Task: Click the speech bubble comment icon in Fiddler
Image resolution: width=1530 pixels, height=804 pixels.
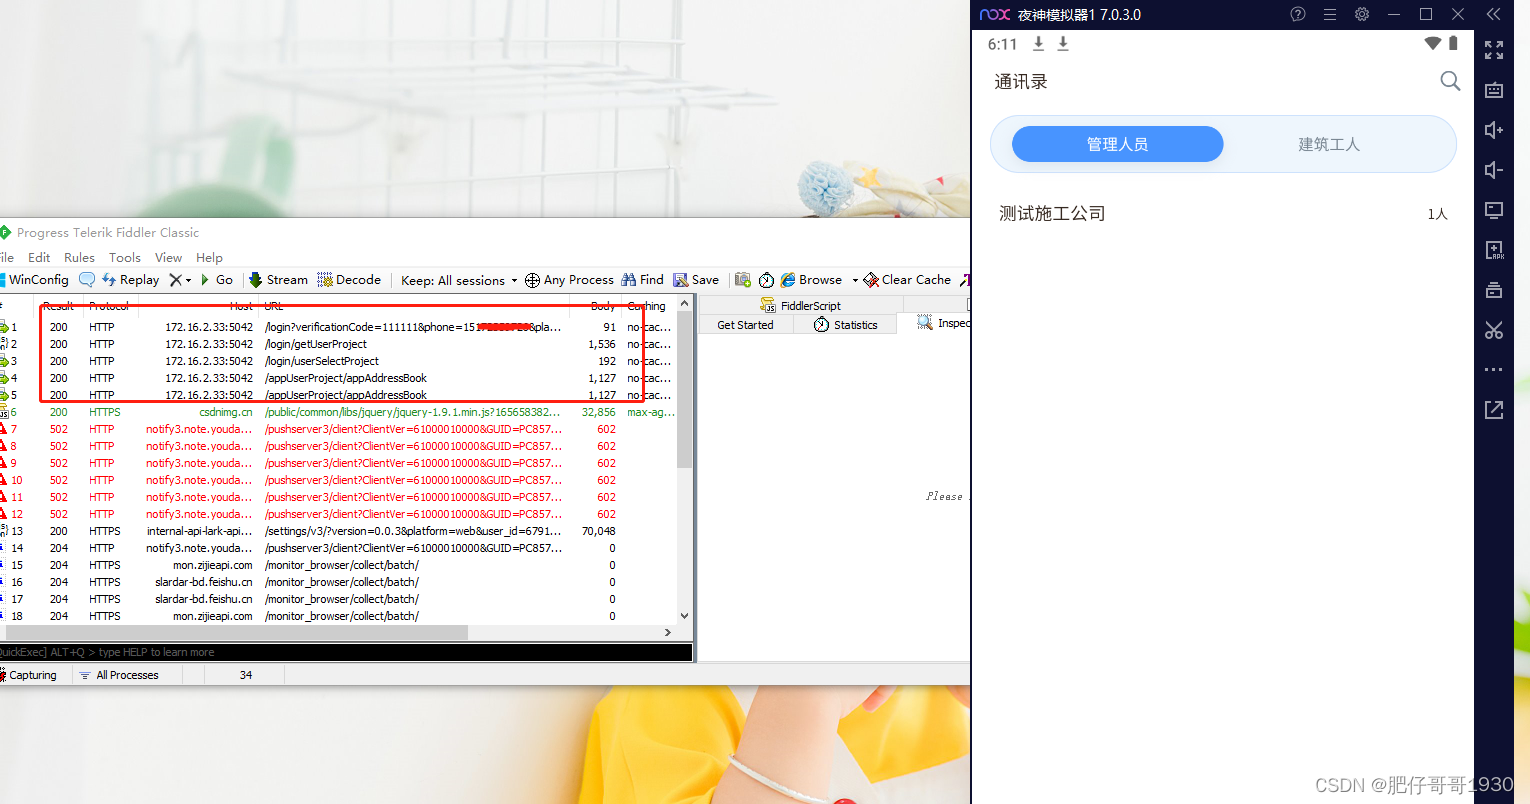Action: coord(87,280)
